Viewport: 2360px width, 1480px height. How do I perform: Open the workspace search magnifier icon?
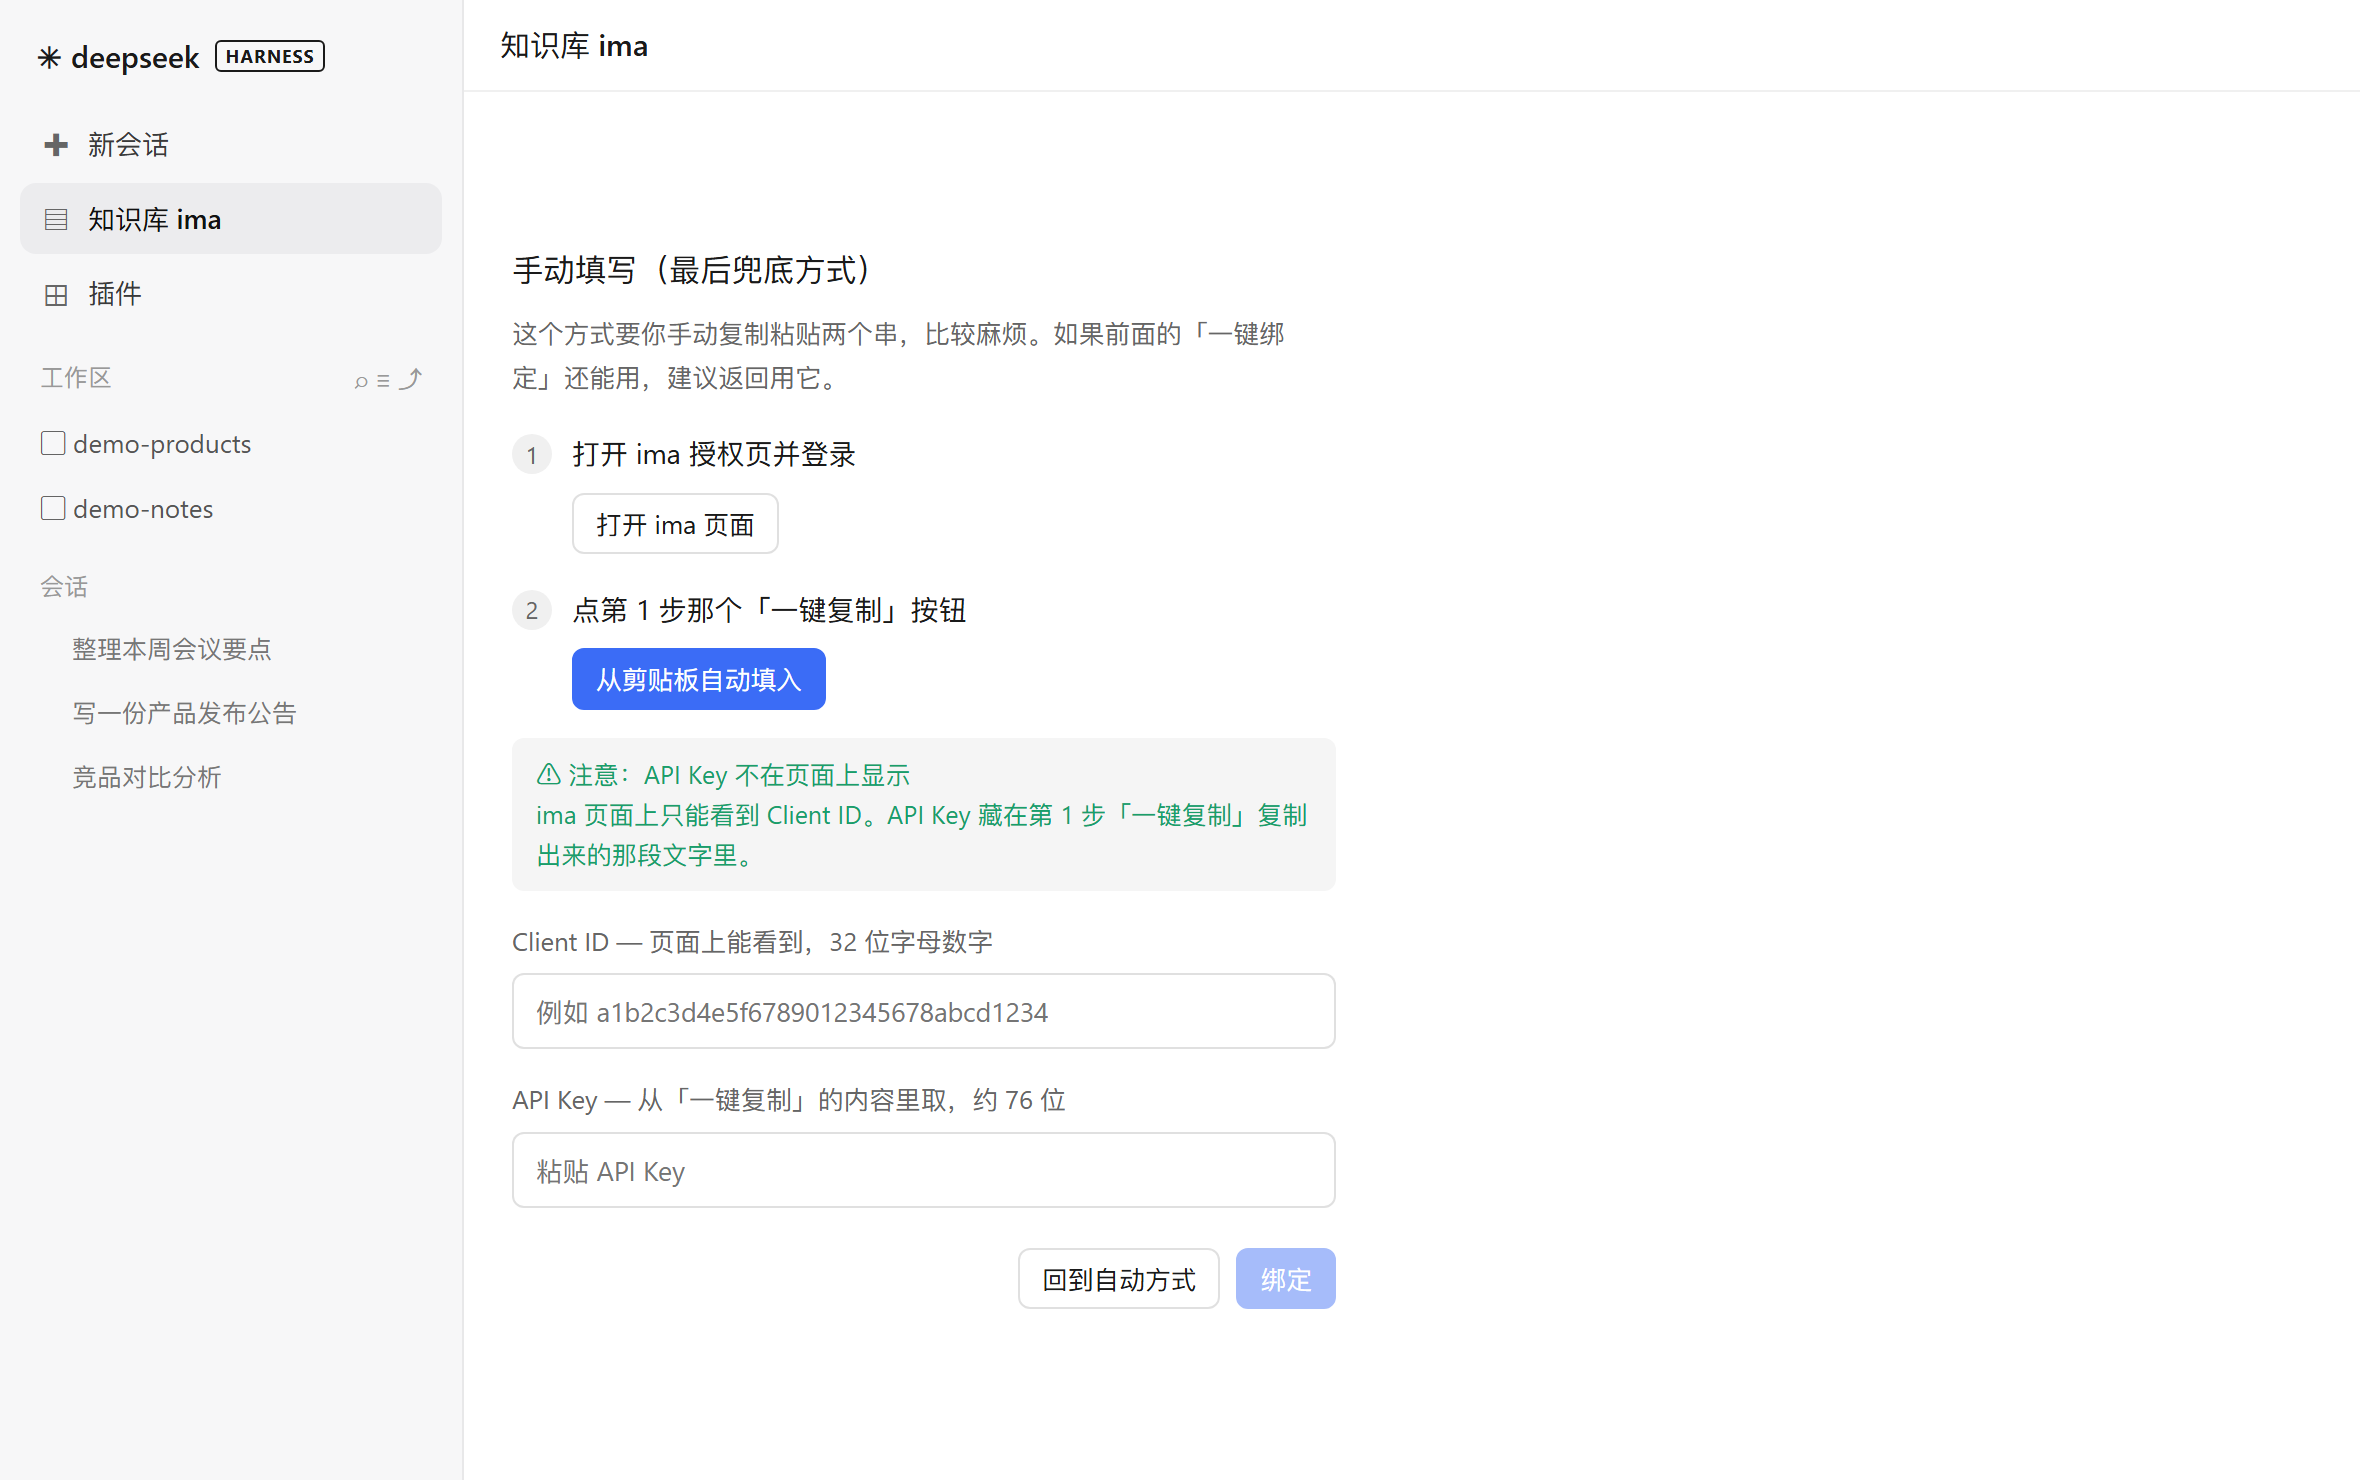coord(361,381)
